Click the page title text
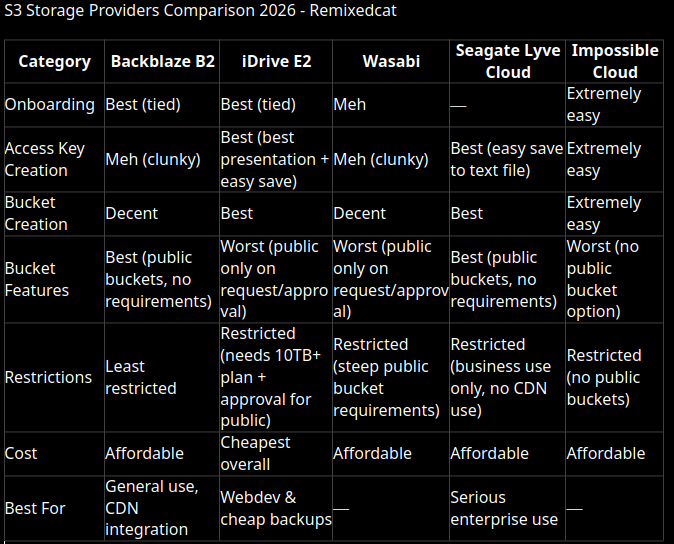This screenshot has height=544, width=674. point(200,10)
